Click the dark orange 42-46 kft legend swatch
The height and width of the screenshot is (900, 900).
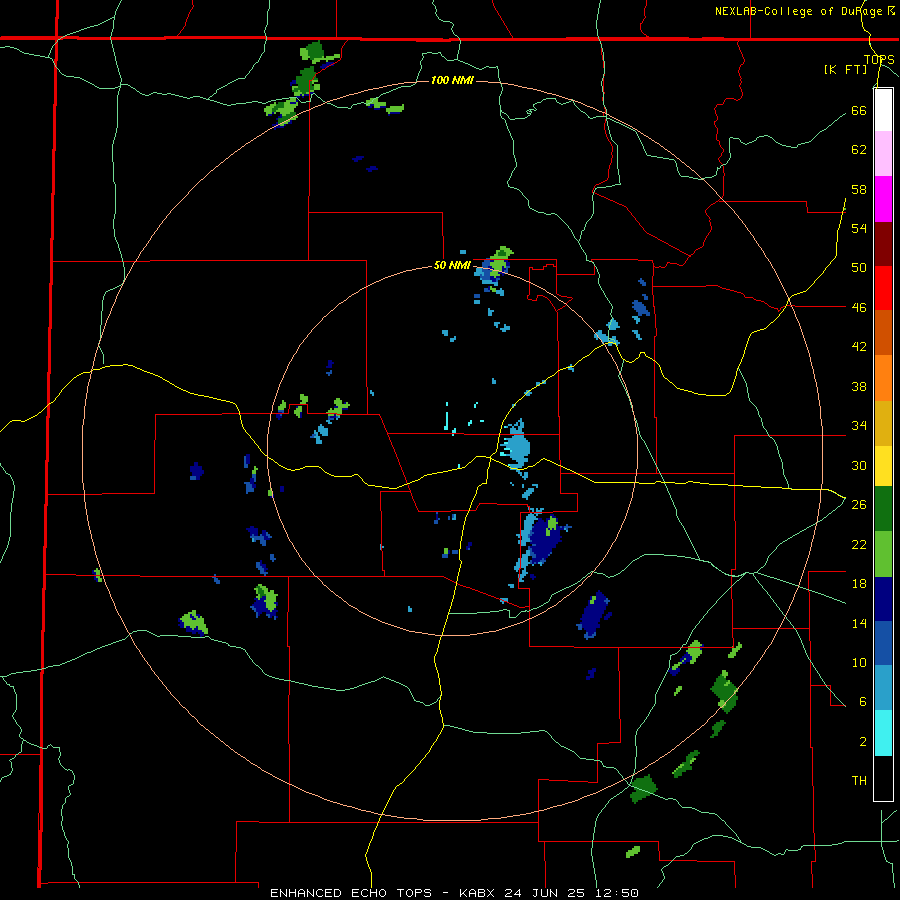pyautogui.click(x=883, y=332)
